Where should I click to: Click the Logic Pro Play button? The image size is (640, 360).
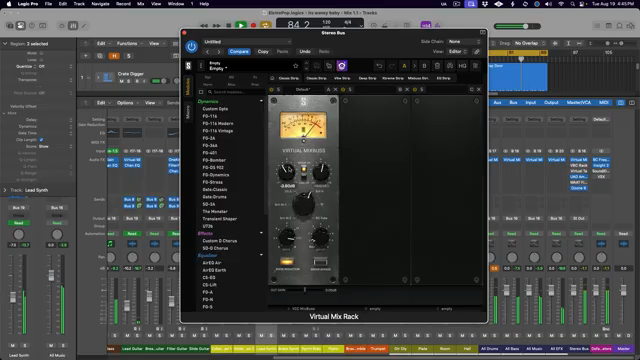241,25
